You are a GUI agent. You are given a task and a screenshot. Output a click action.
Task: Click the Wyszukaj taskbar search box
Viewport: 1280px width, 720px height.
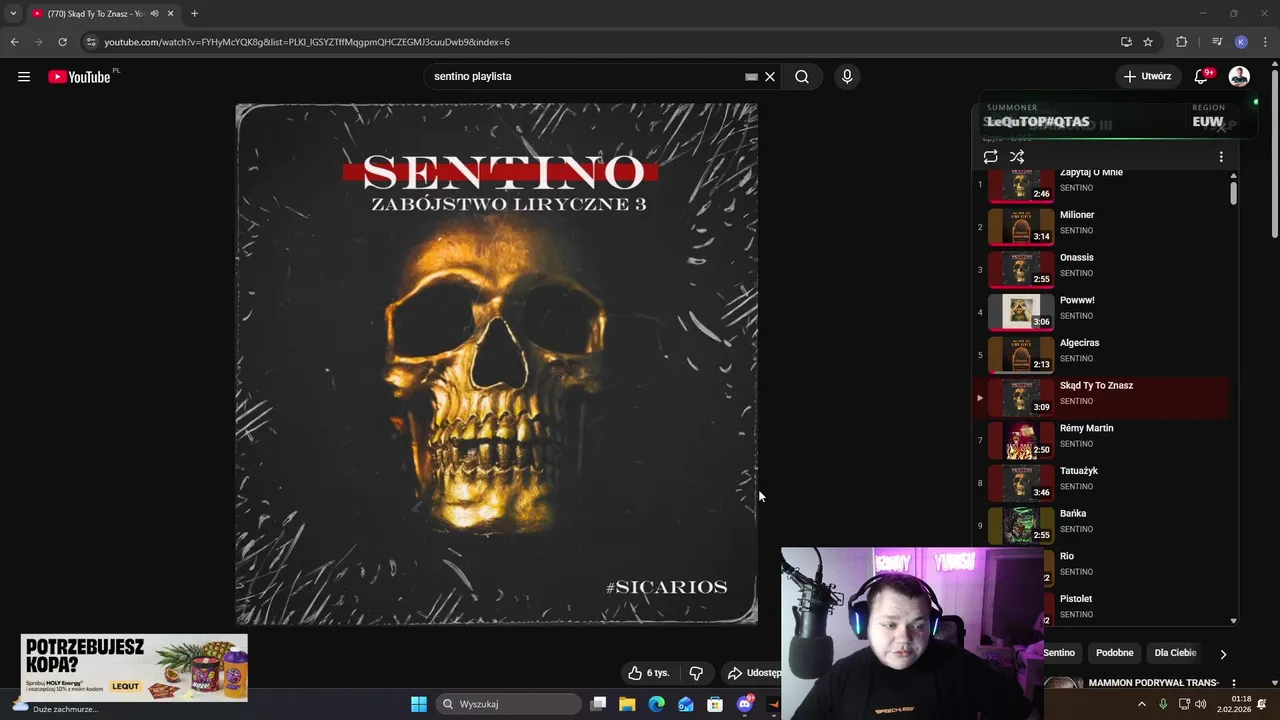tap(509, 704)
